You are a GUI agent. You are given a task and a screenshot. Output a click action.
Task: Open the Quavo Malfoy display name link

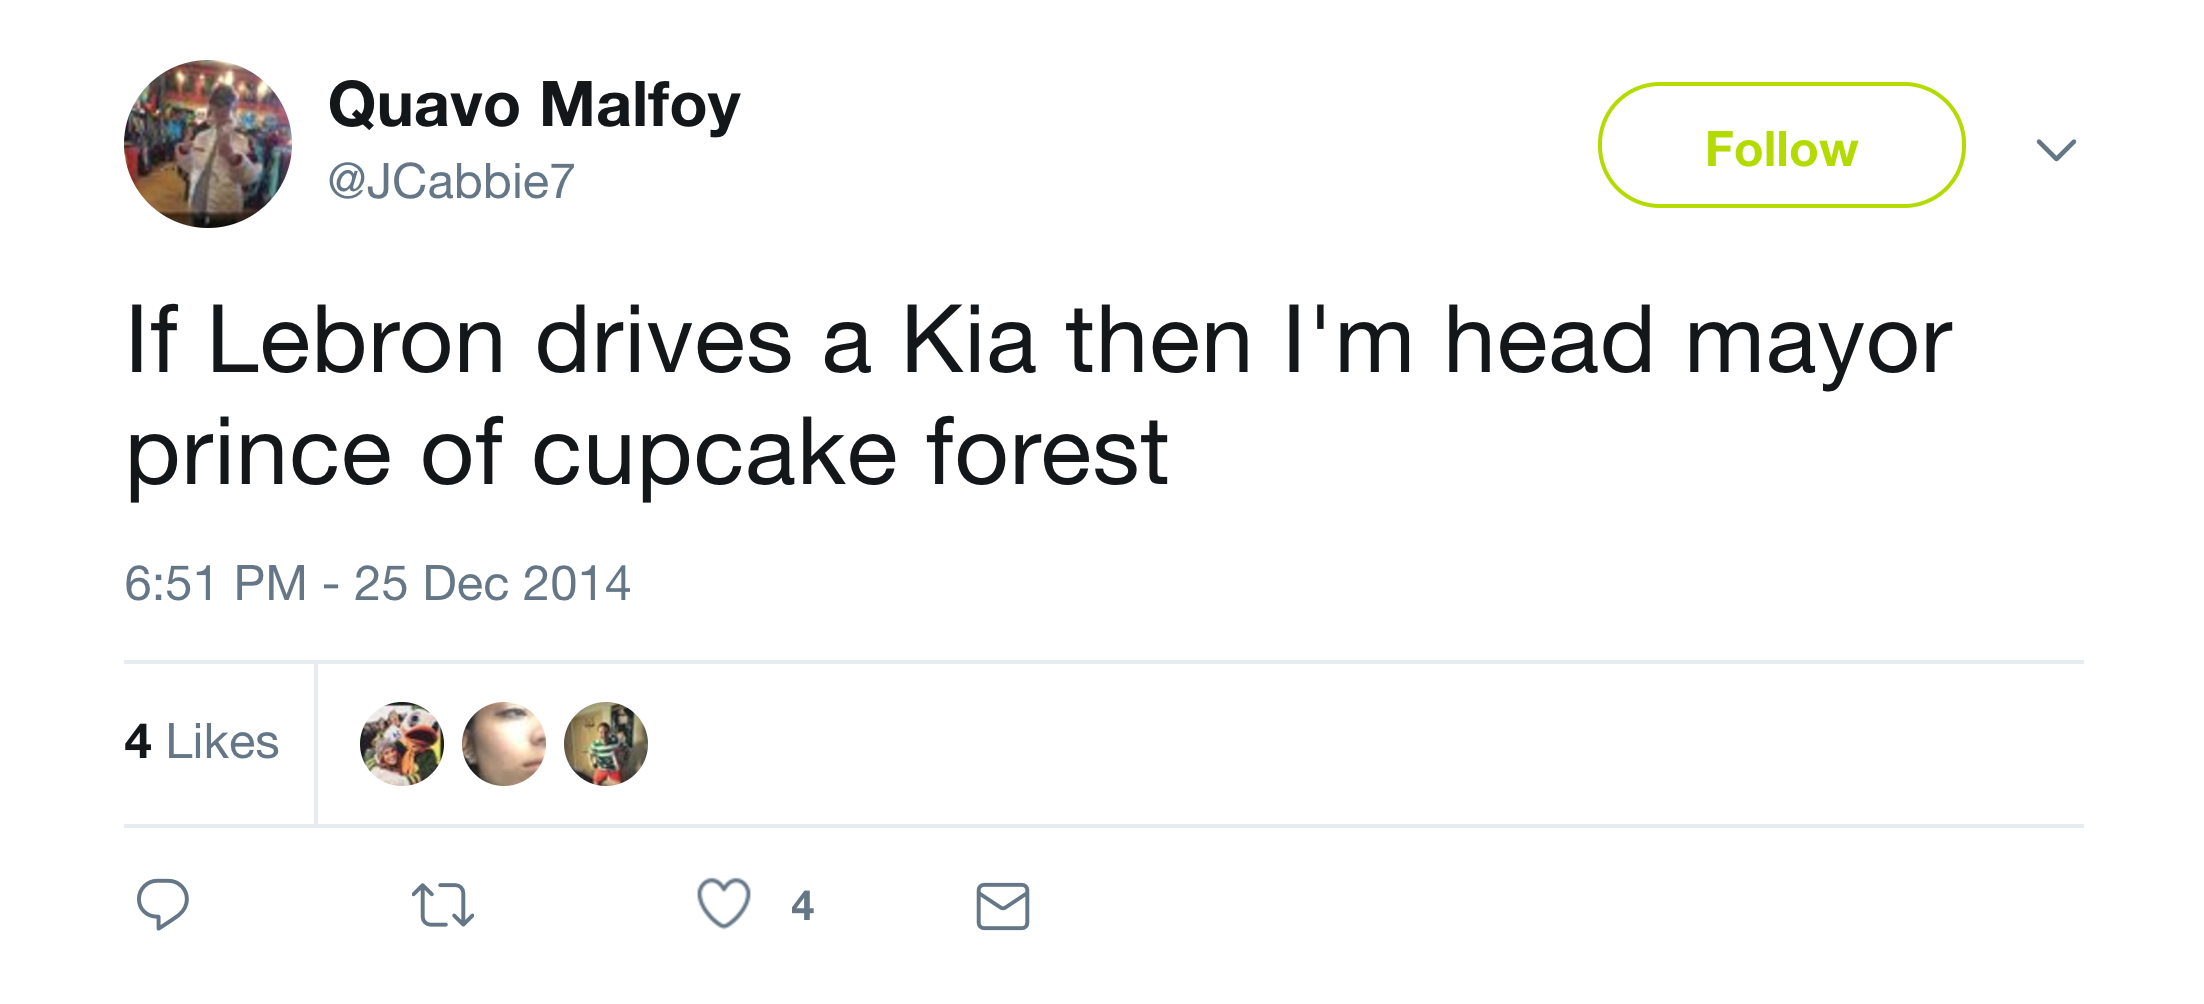tap(534, 106)
